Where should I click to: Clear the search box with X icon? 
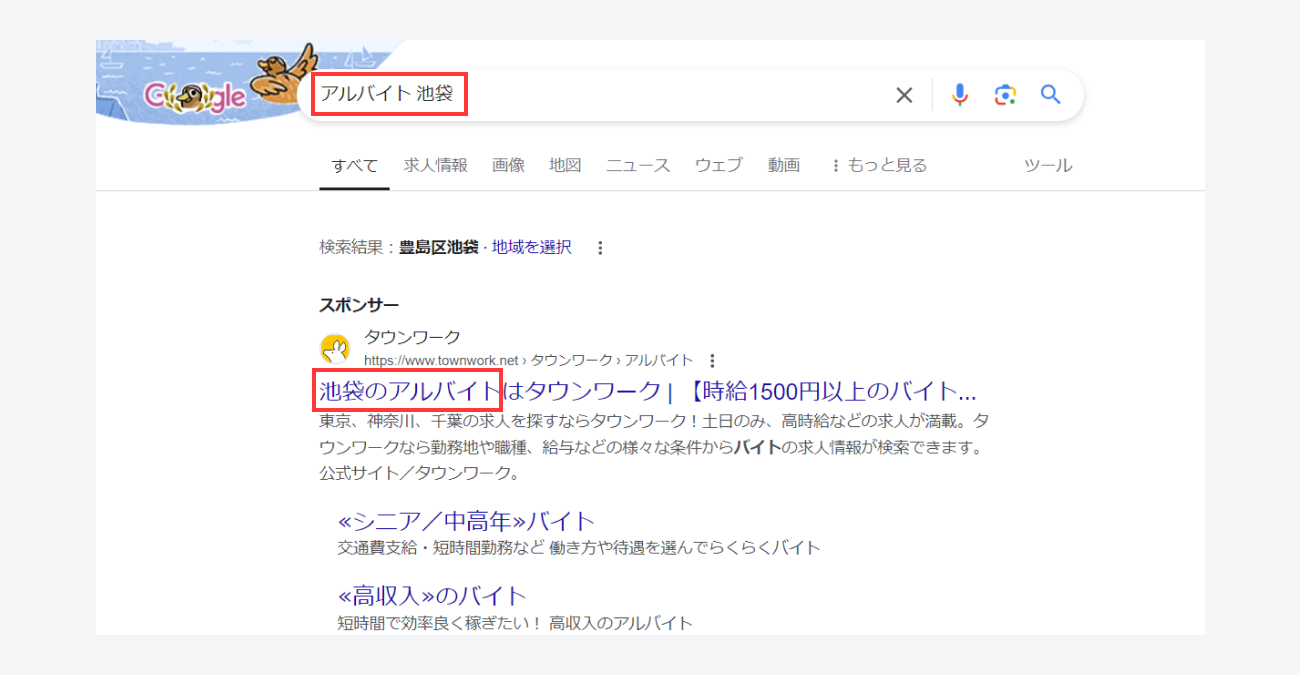click(904, 95)
